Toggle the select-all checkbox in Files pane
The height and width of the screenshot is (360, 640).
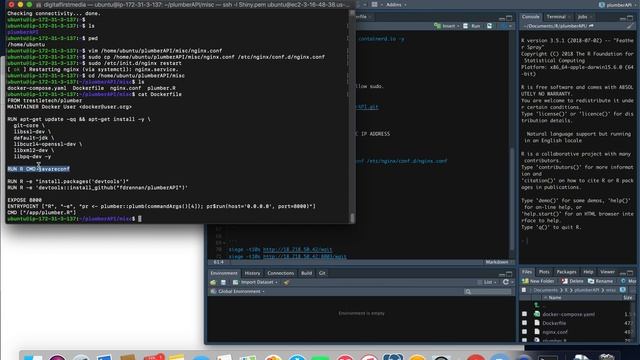(524, 290)
